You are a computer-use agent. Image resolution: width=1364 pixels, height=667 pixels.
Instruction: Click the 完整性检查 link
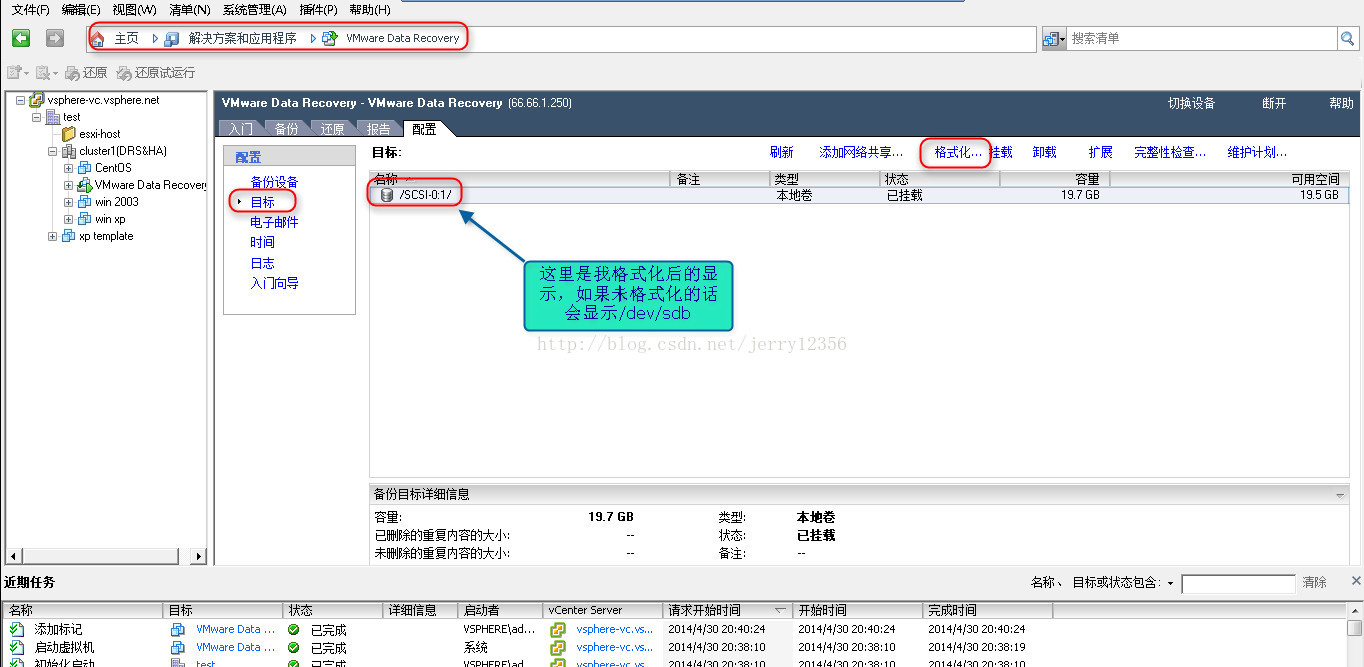1170,152
